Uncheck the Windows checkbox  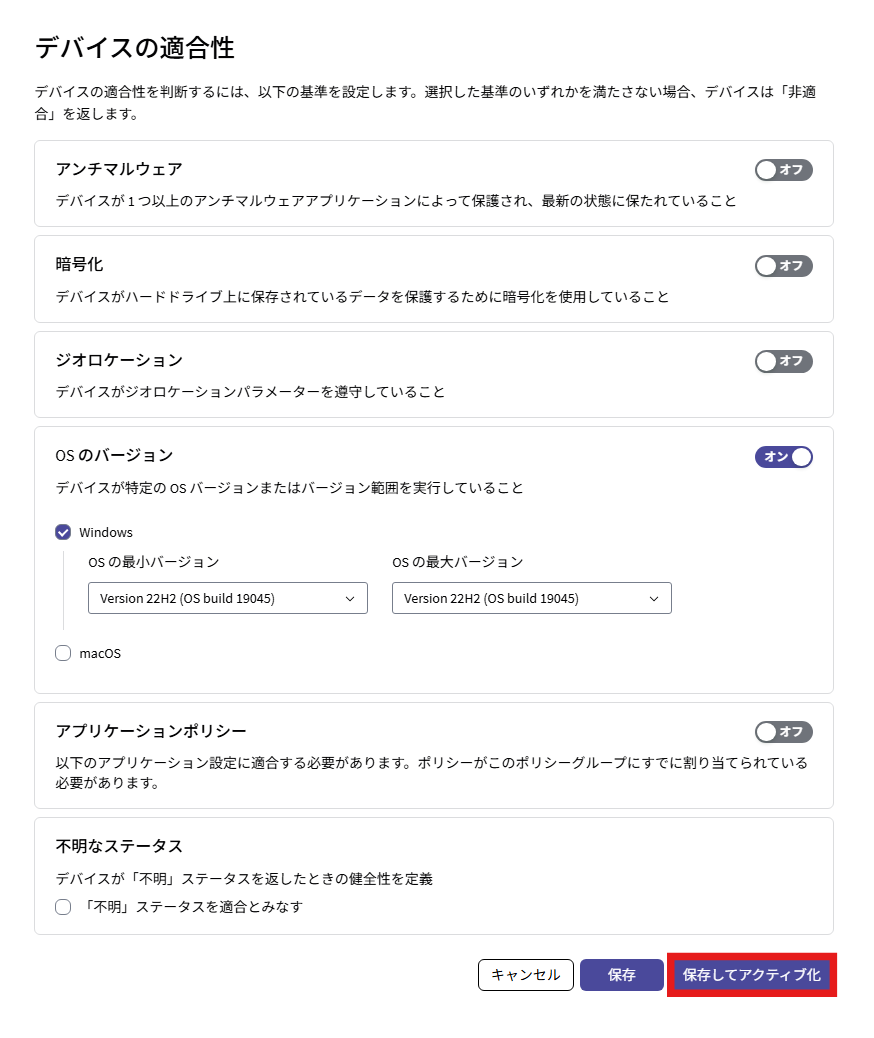tap(63, 532)
